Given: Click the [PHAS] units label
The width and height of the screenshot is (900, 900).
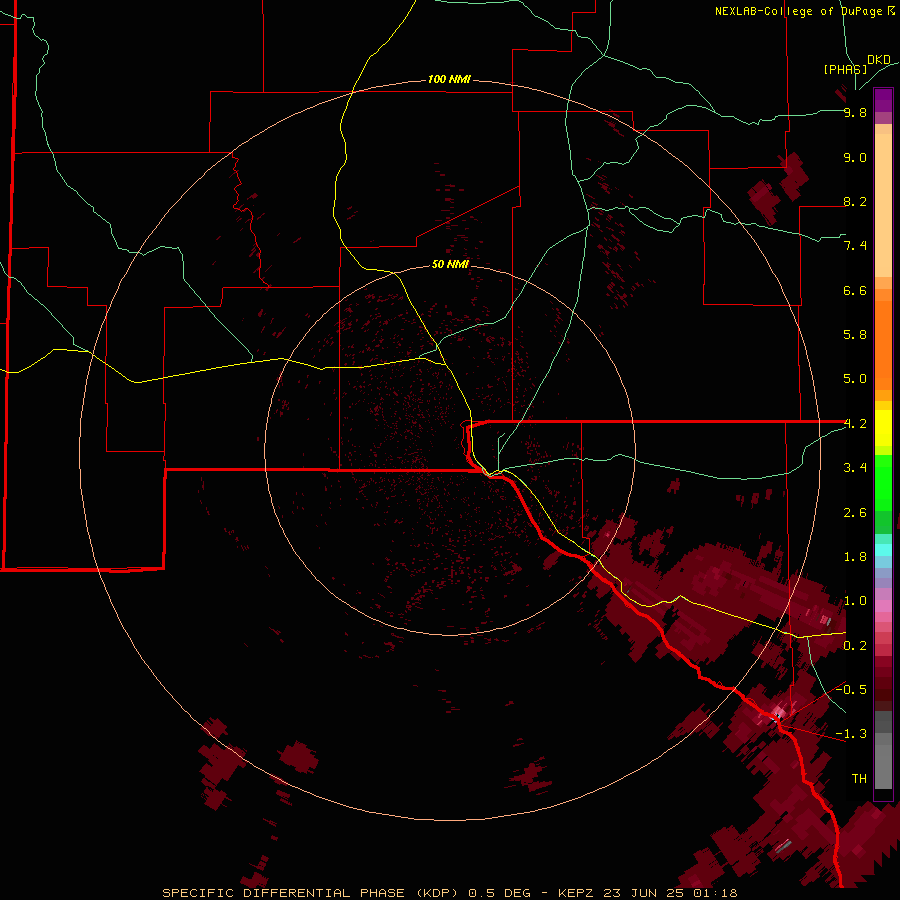Looking at the screenshot, I should tap(845, 69).
